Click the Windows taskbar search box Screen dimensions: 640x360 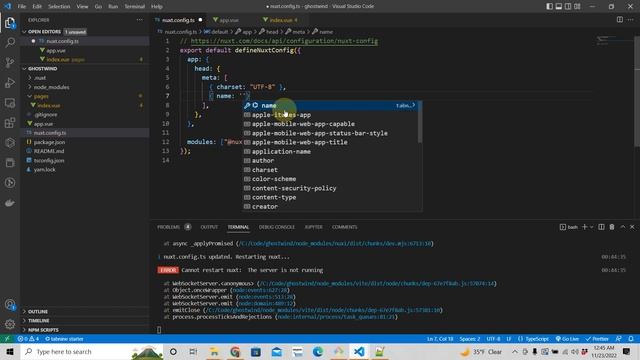92,351
